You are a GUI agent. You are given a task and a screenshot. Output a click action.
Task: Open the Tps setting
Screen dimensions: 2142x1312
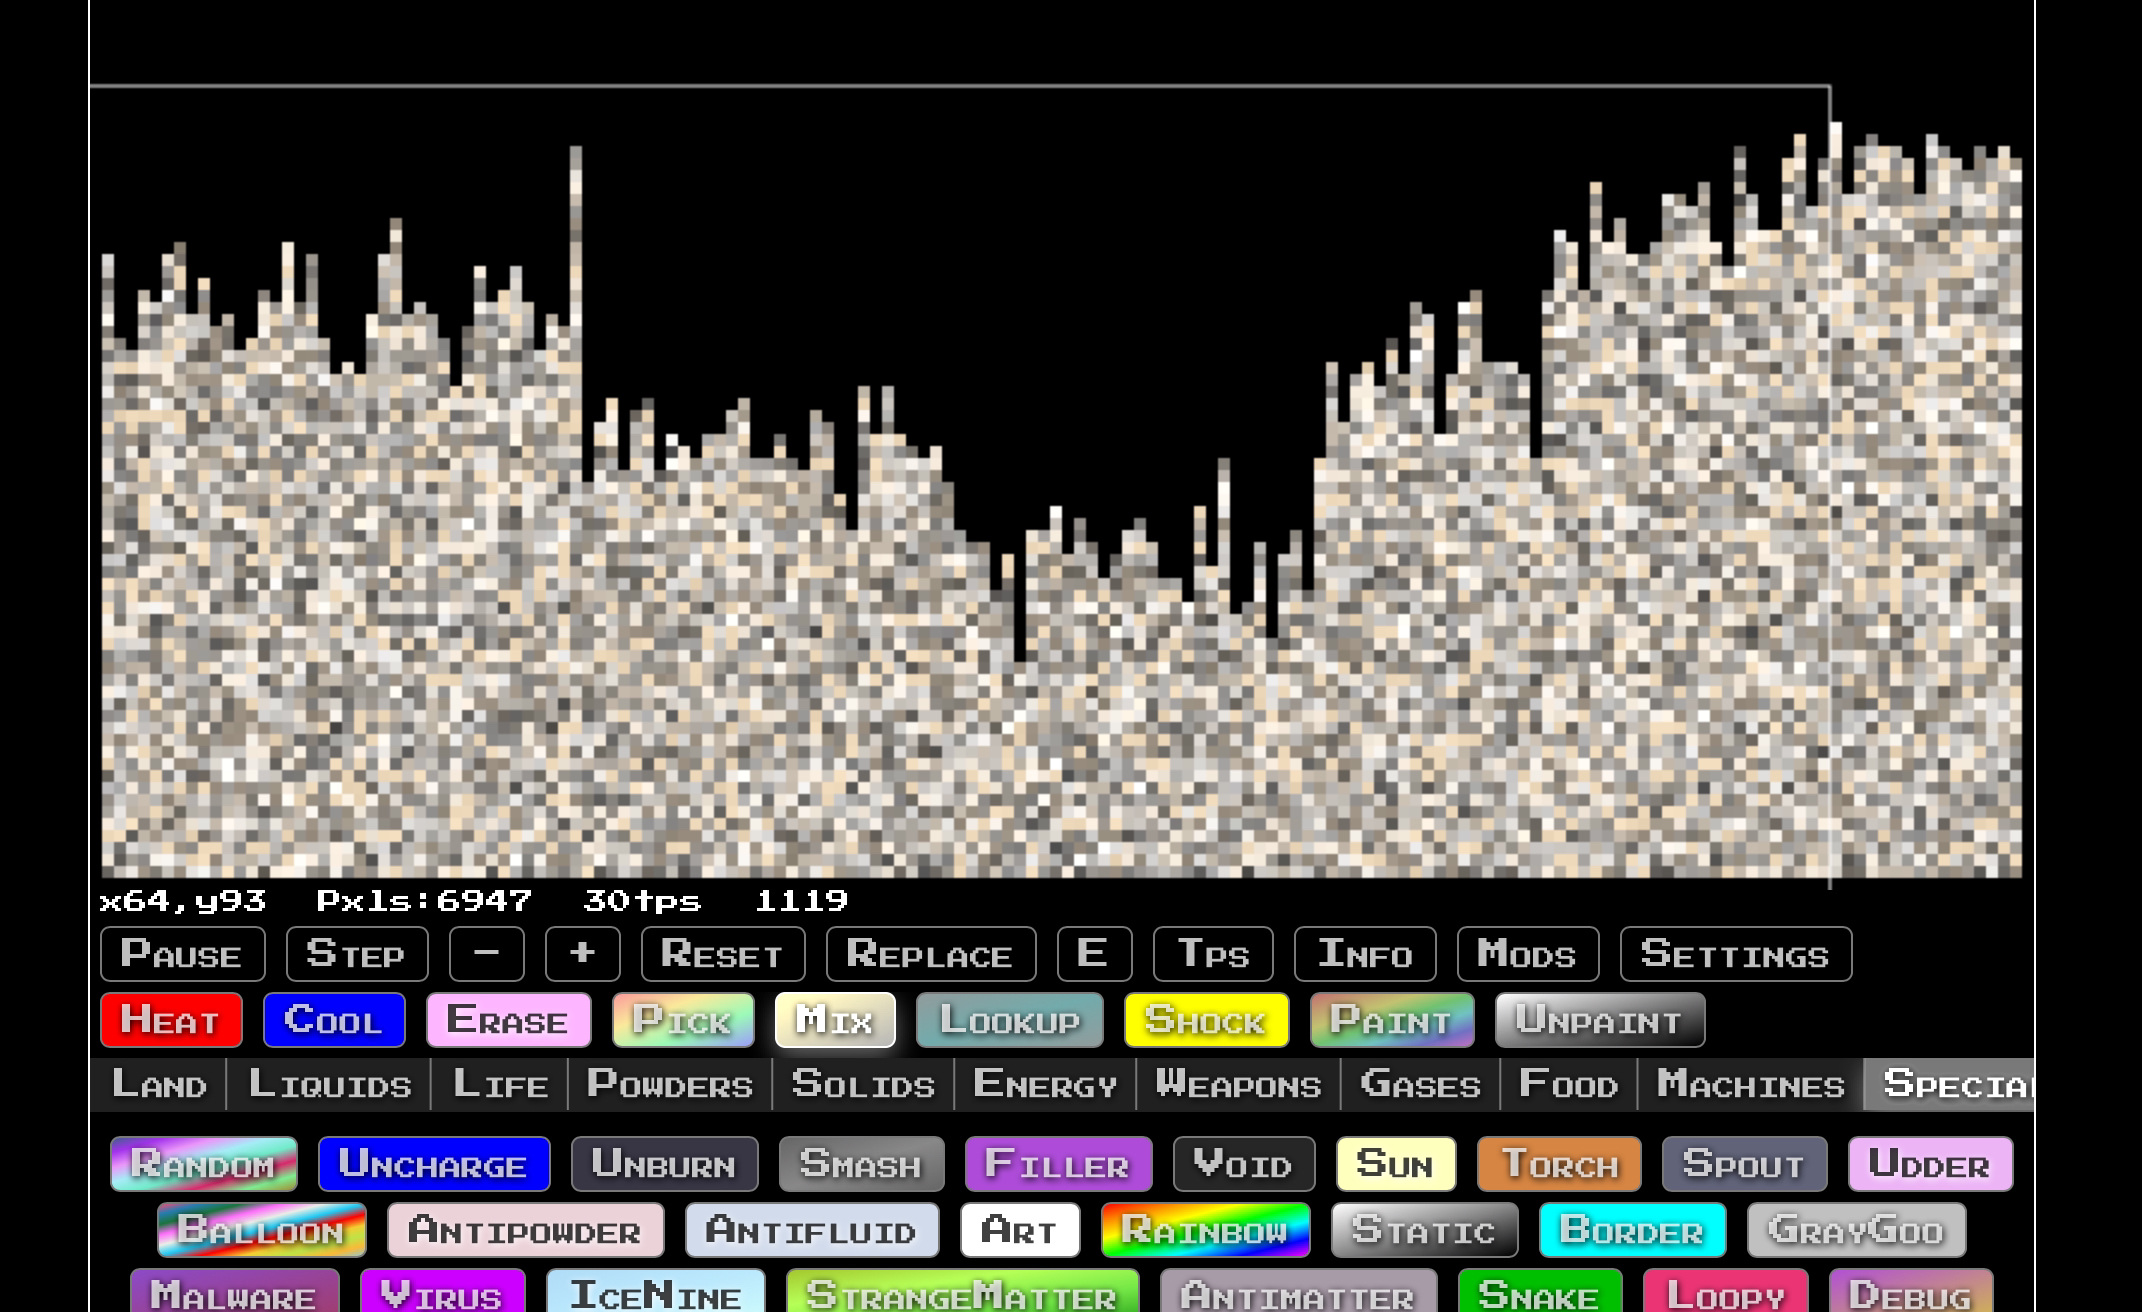click(x=1212, y=954)
